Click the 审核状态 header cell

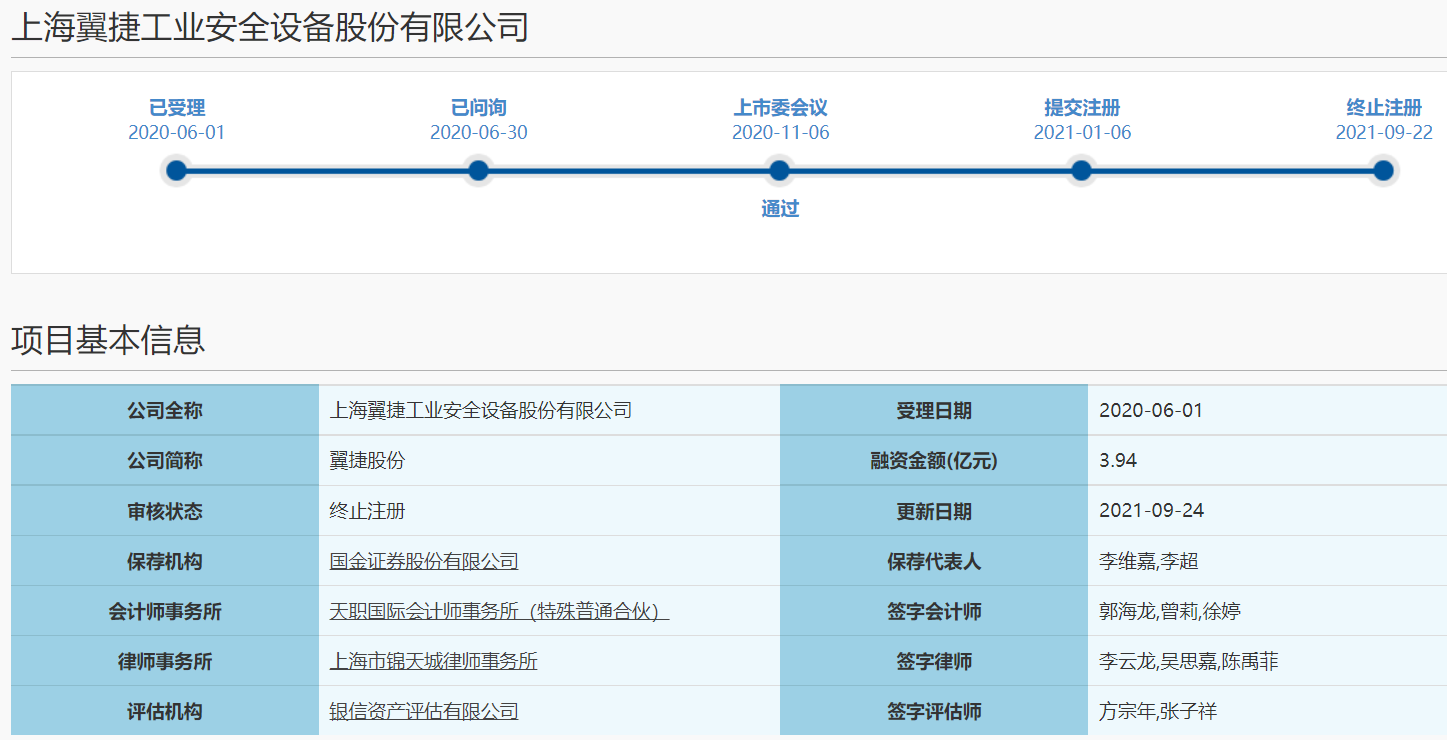[x=165, y=511]
